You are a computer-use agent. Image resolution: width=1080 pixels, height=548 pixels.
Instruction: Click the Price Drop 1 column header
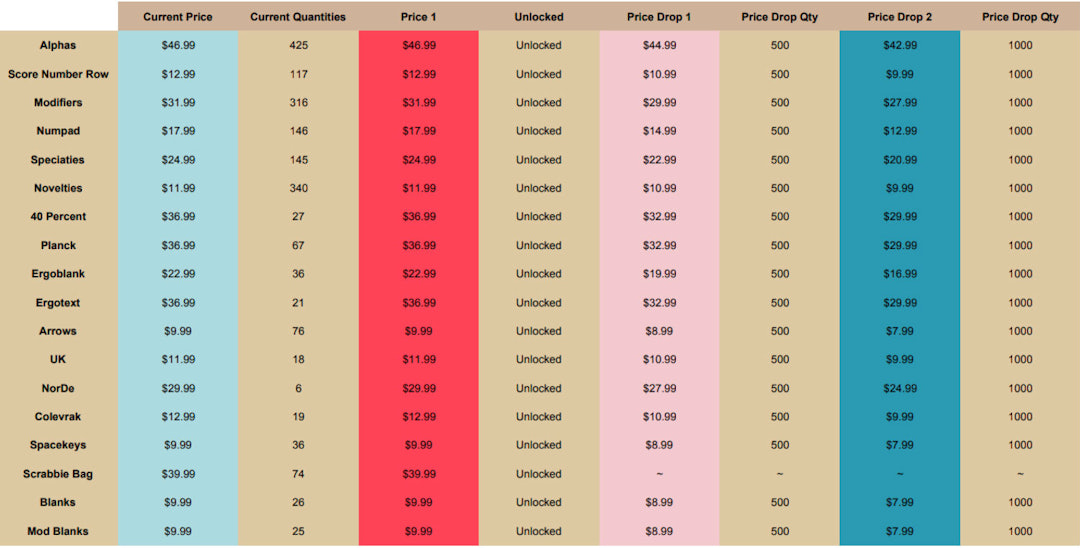pyautogui.click(x=659, y=17)
